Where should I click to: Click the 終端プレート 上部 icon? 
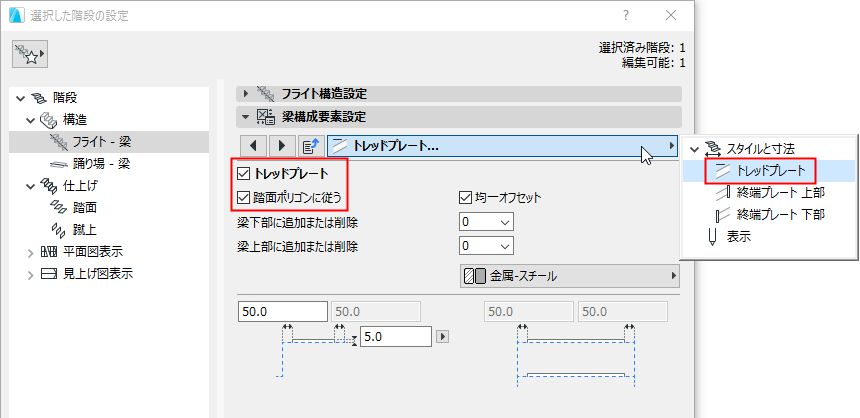(725, 192)
